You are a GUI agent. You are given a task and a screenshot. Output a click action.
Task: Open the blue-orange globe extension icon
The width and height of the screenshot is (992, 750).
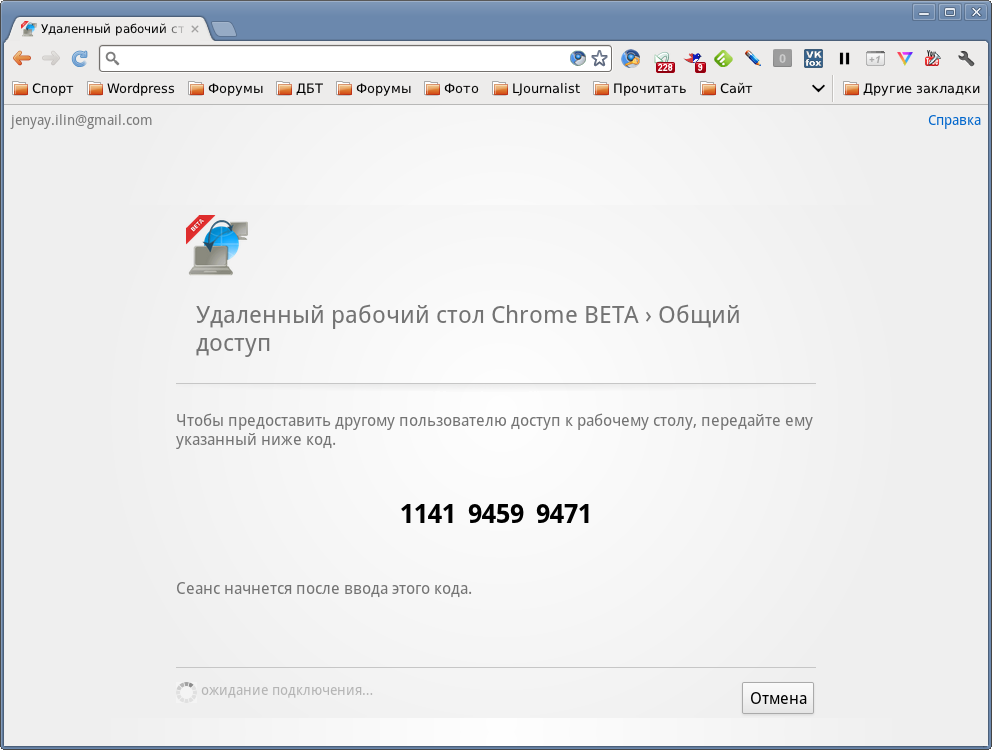(630, 59)
